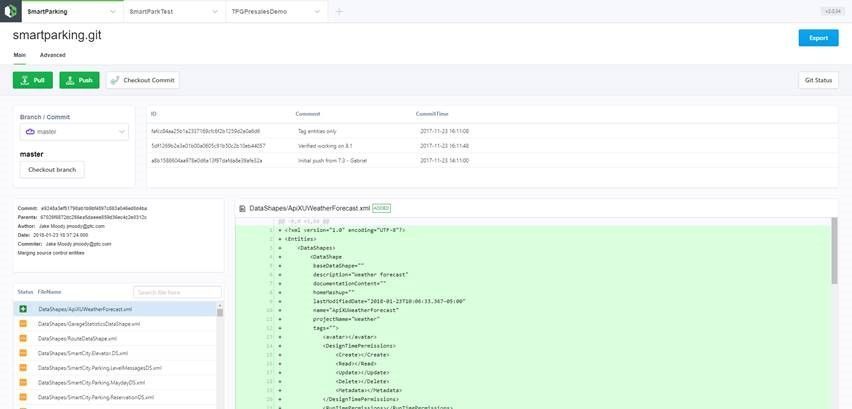Select file SmartCity.Parking.ReservationDS.xml
This screenshot has width=852, height=409.
tap(96, 397)
